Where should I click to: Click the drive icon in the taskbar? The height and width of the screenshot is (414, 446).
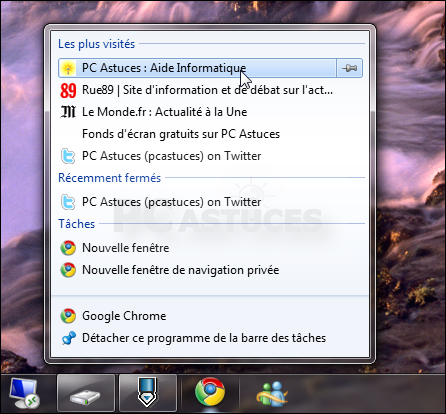coord(86,393)
